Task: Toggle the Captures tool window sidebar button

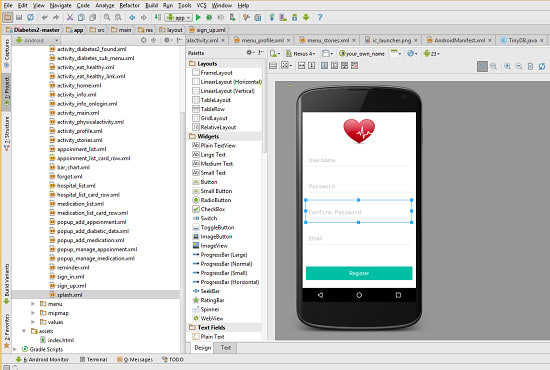Action: [x=6, y=53]
